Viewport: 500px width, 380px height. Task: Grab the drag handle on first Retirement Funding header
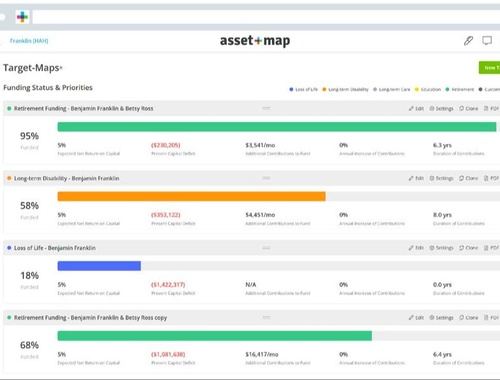(266, 108)
